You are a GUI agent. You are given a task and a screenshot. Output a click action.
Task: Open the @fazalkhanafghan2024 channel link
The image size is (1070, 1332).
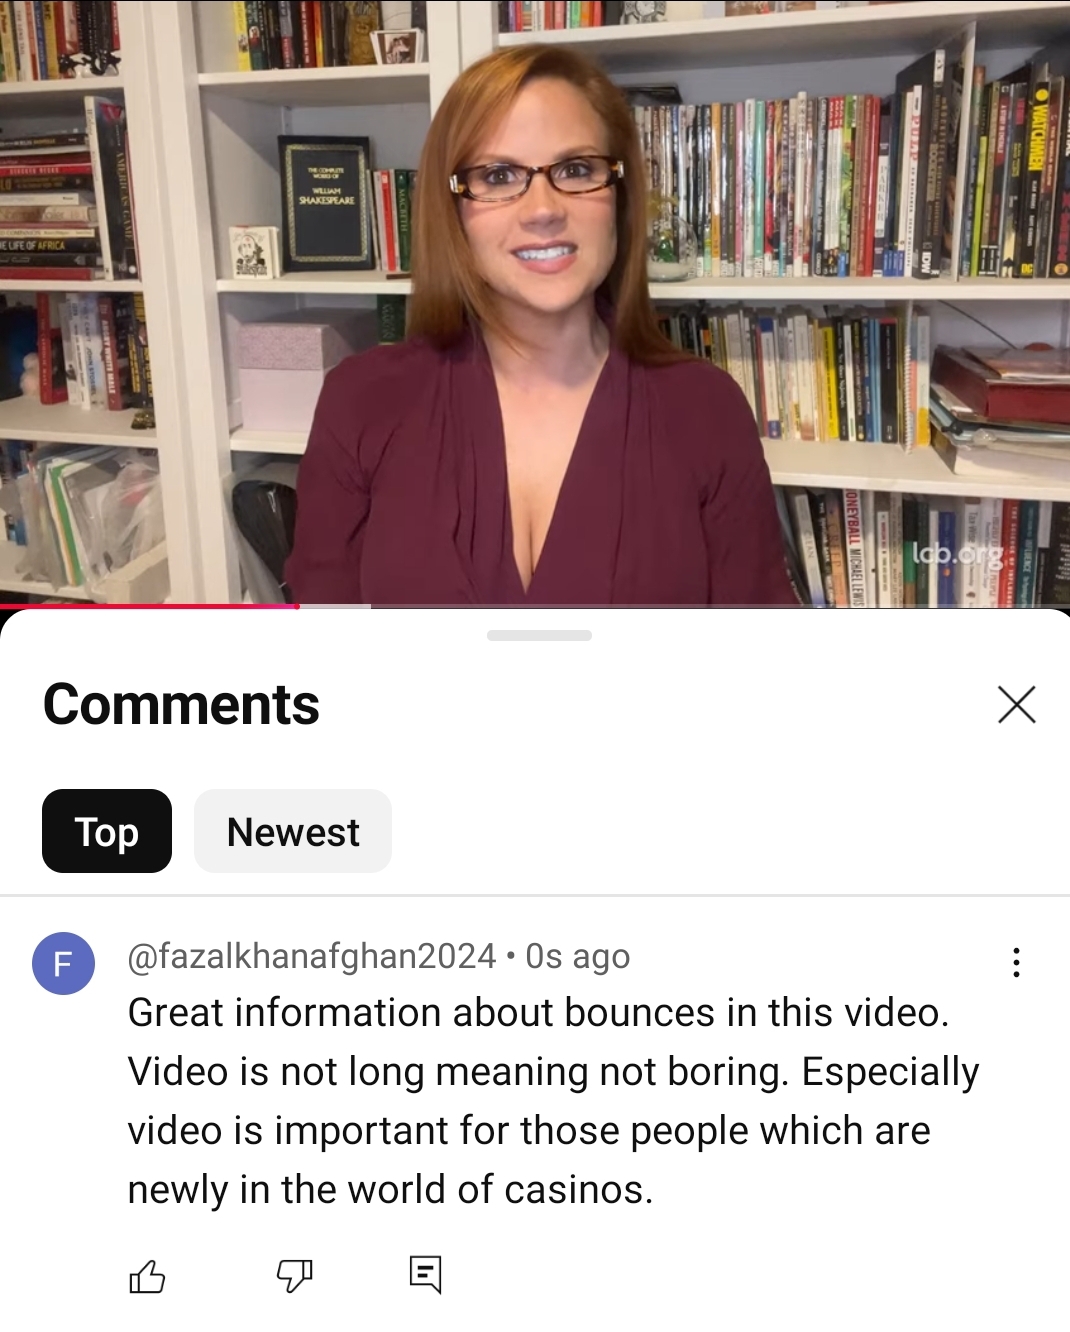click(x=312, y=956)
